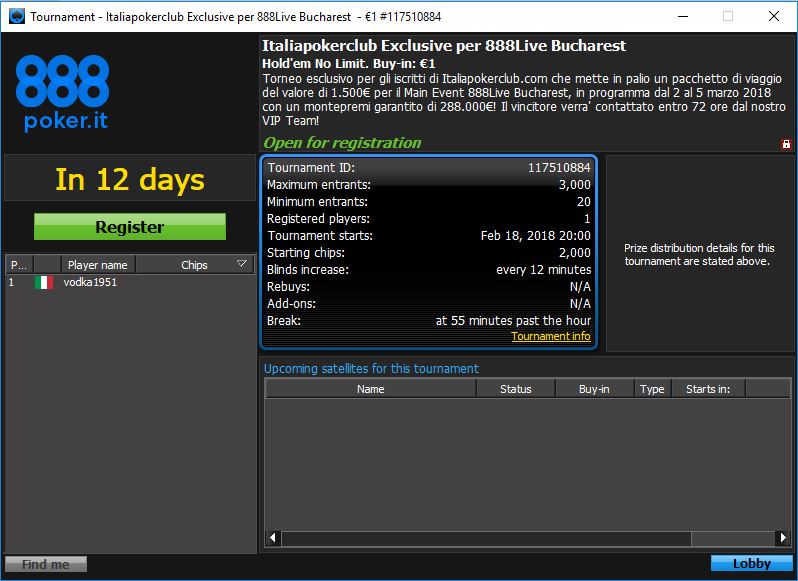Click the red padlock icon
This screenshot has height=581, width=798.
coord(786,144)
